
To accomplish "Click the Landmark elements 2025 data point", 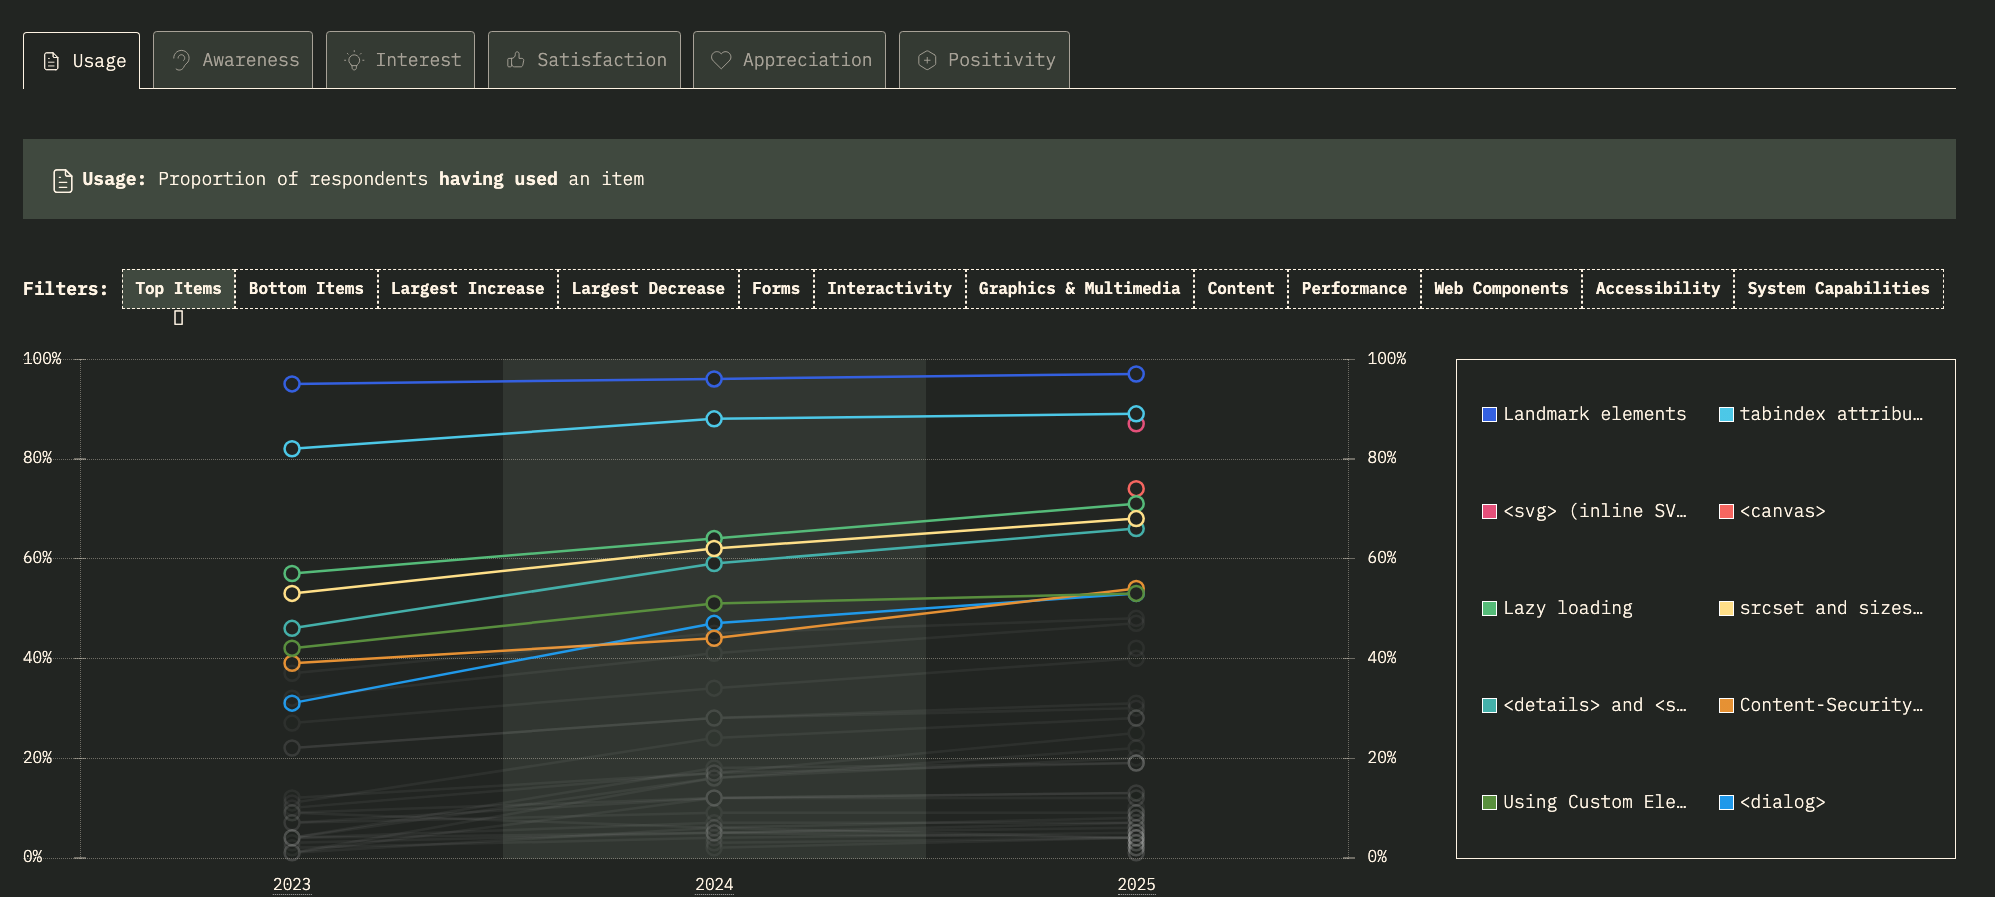I will tap(1136, 374).
